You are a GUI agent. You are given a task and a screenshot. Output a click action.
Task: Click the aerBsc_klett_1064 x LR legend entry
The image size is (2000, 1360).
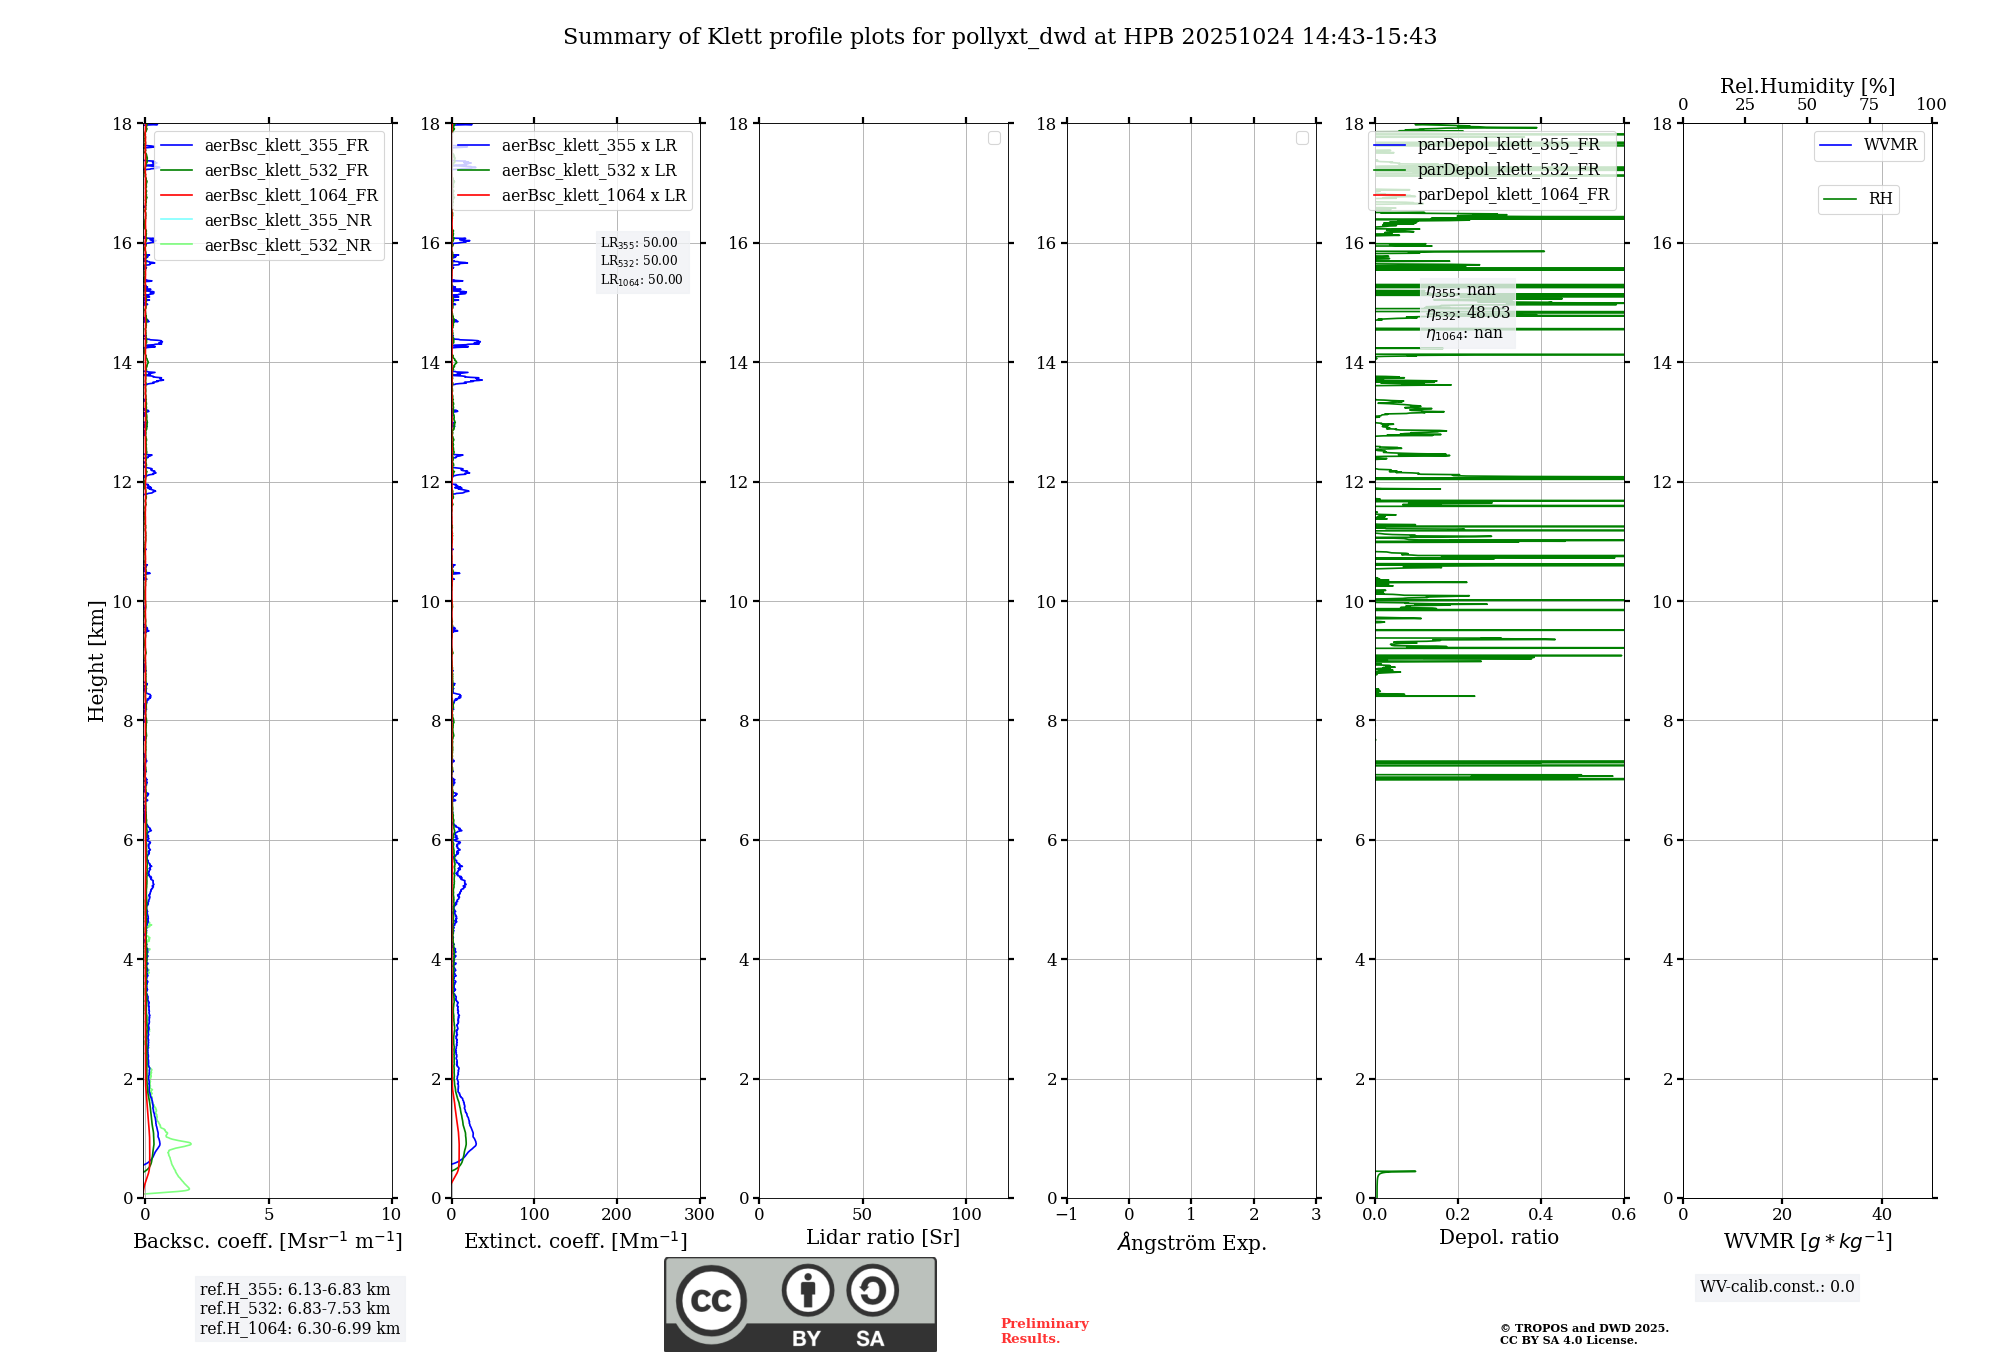click(x=593, y=196)
